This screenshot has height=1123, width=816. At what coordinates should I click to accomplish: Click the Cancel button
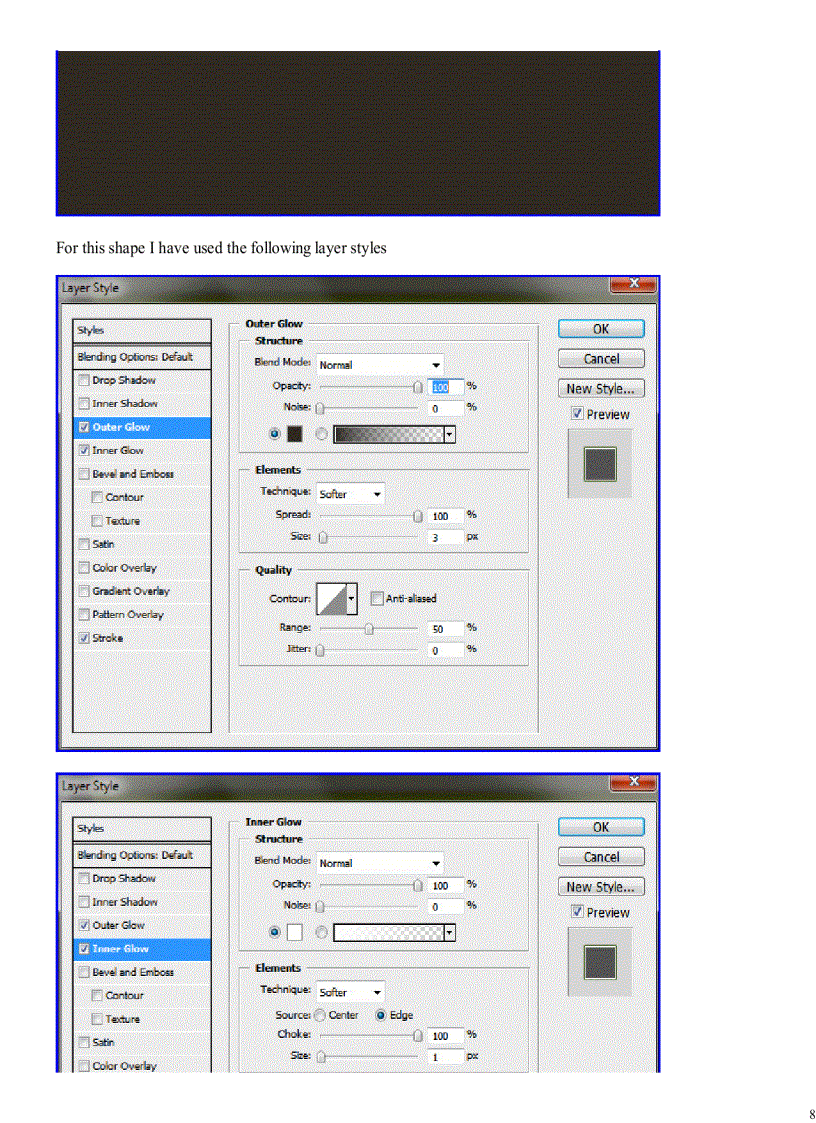600,358
